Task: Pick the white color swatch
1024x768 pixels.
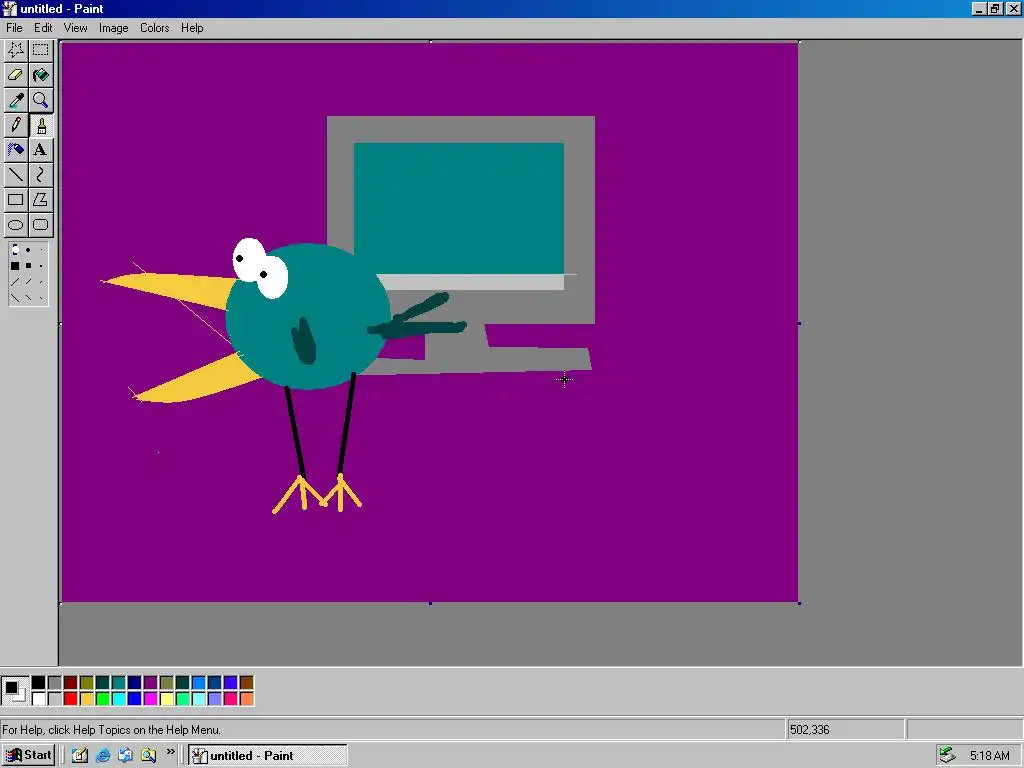Action: (x=39, y=699)
